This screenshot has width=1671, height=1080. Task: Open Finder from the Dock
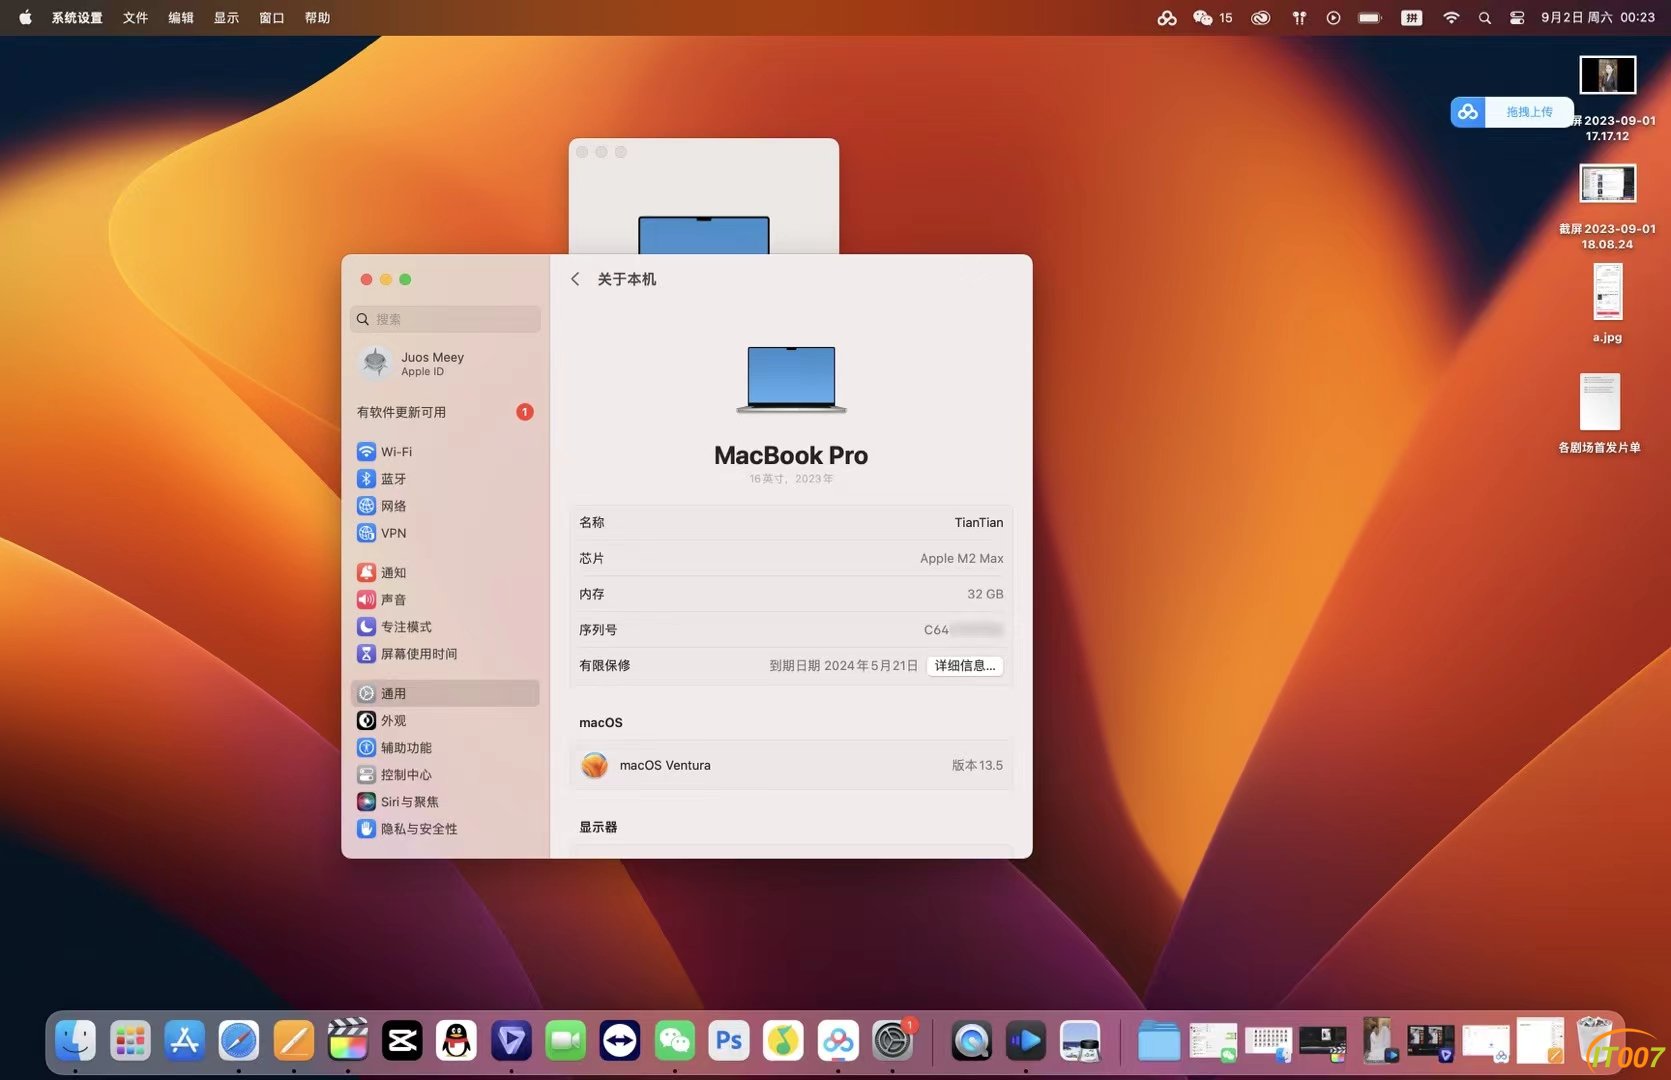click(76, 1041)
